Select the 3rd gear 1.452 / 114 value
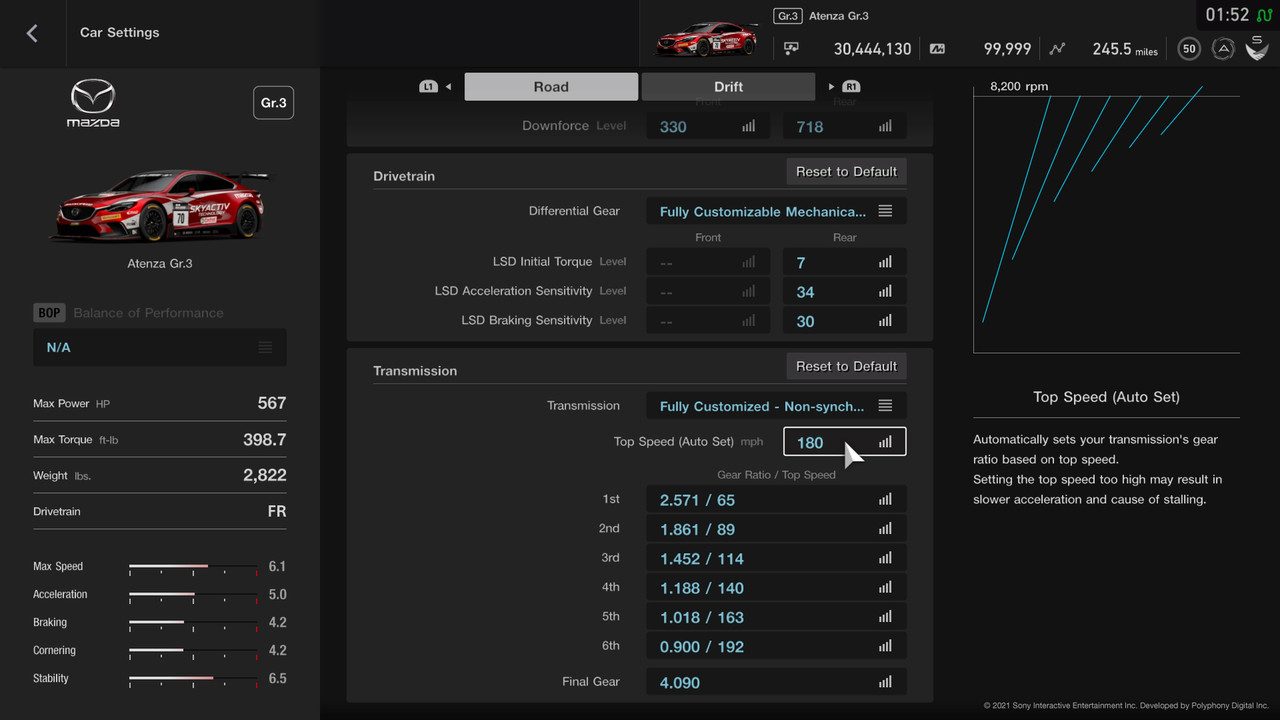Screen dimensions: 1280x720 tap(776, 559)
